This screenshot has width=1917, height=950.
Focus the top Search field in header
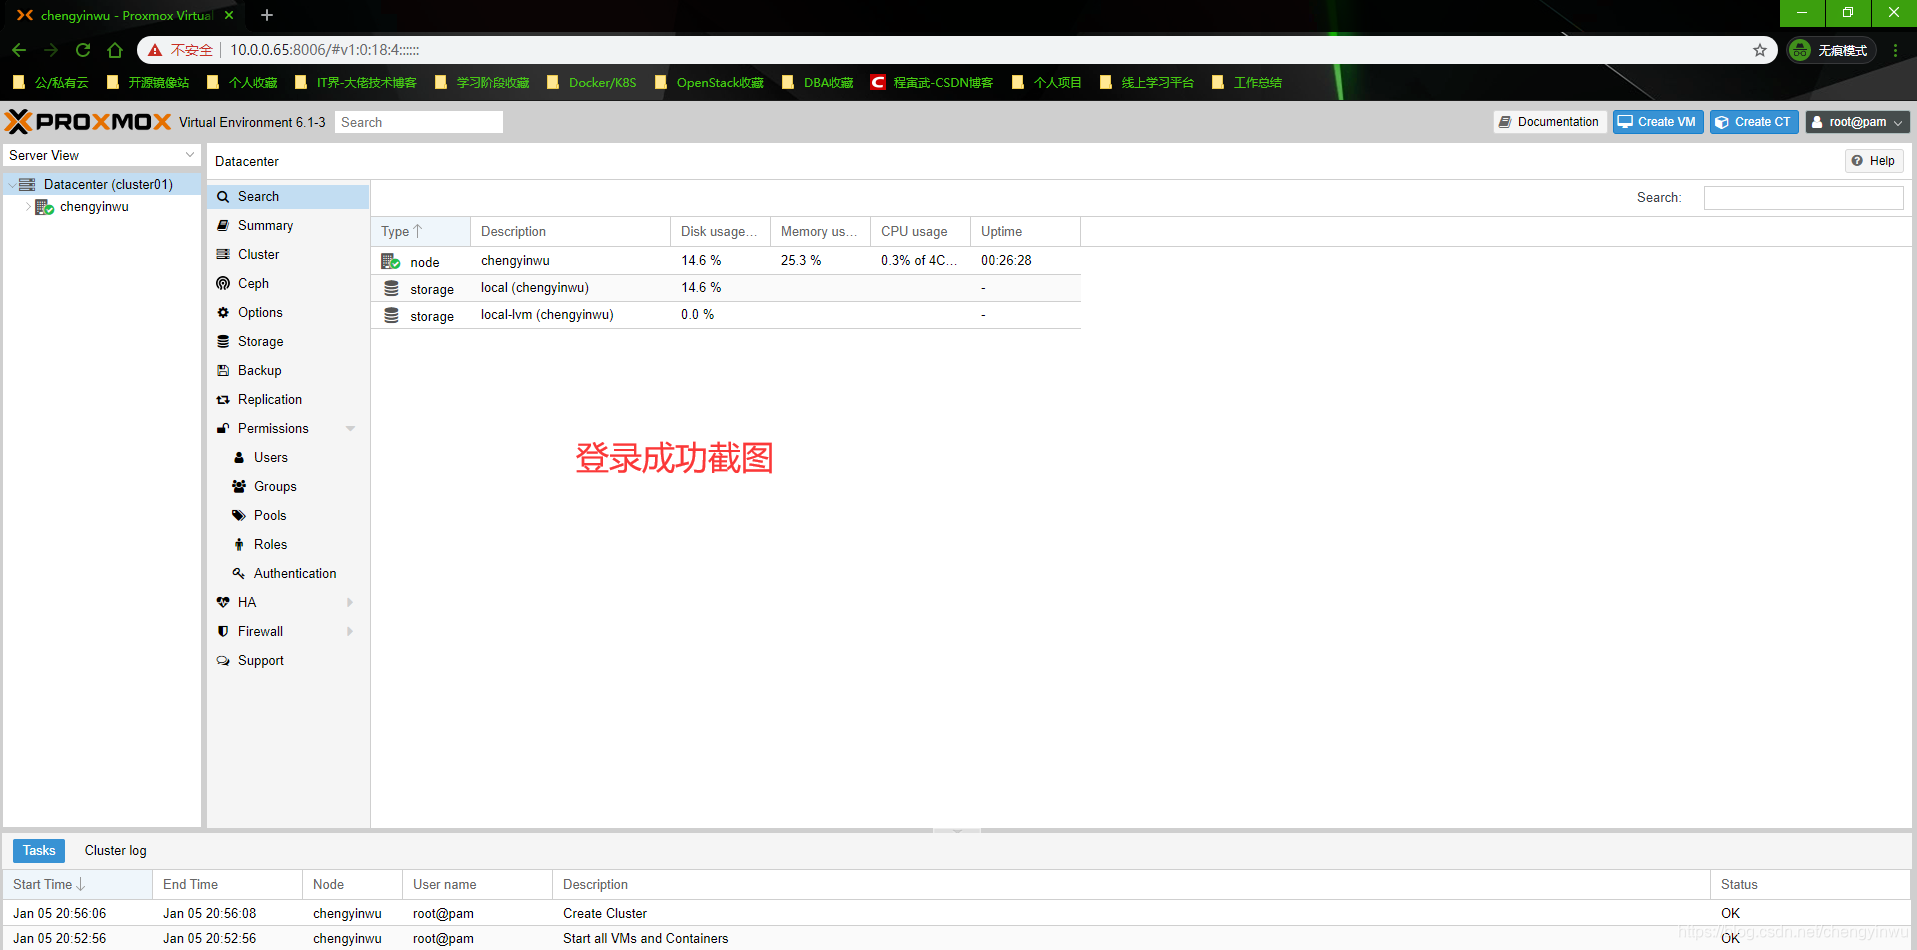pos(419,122)
